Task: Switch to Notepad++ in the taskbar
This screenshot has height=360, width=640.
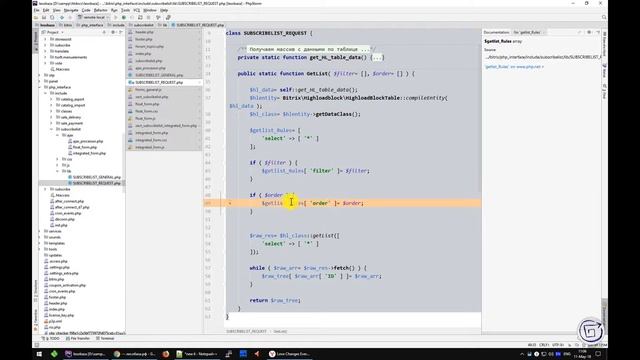Action: pyautogui.click(x=197, y=354)
